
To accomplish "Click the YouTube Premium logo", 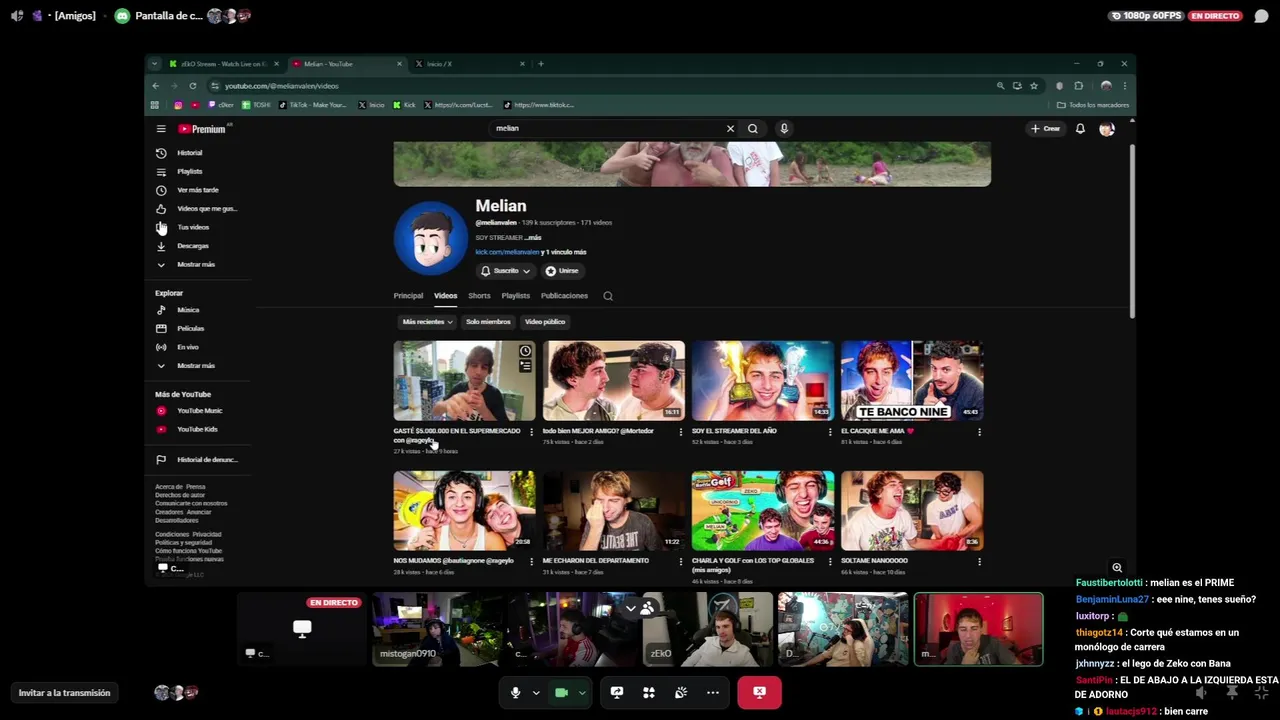I will pyautogui.click(x=203, y=129).
